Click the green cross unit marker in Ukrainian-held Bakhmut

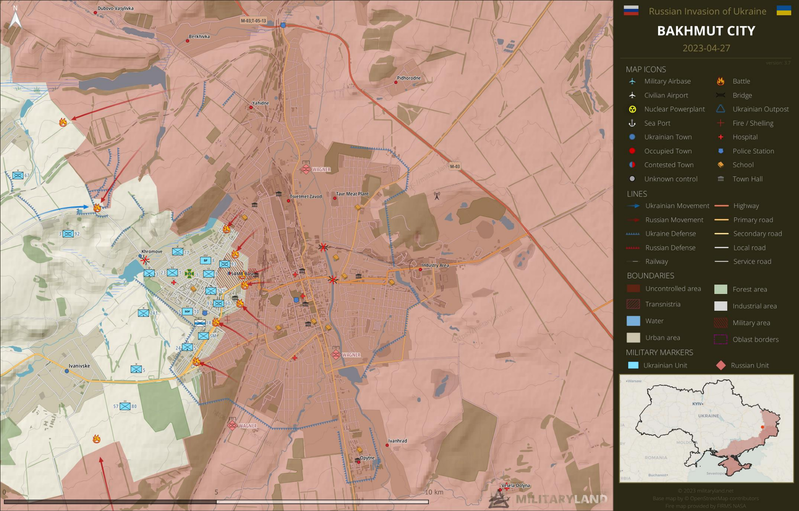pyautogui.click(x=190, y=274)
